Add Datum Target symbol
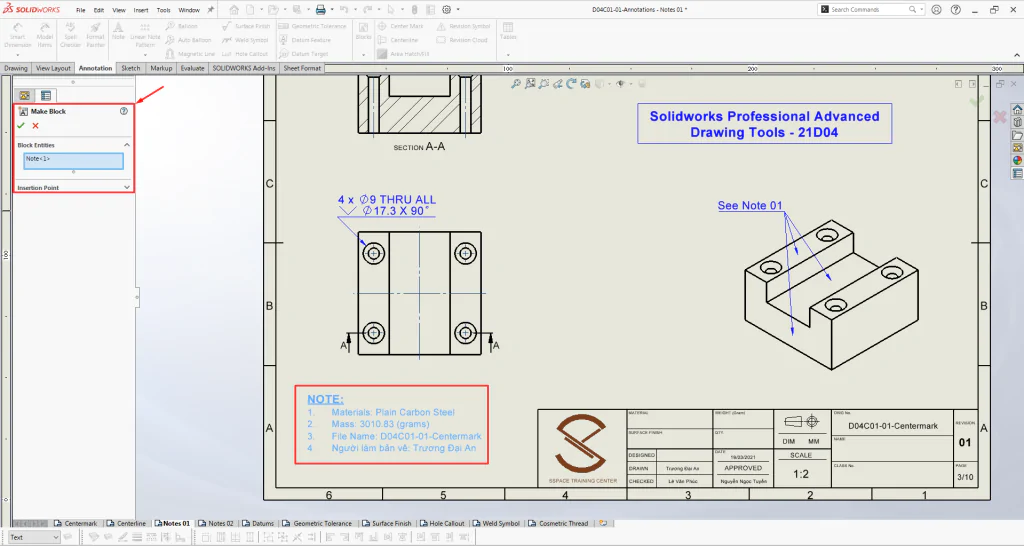1024x546 pixels. point(304,54)
